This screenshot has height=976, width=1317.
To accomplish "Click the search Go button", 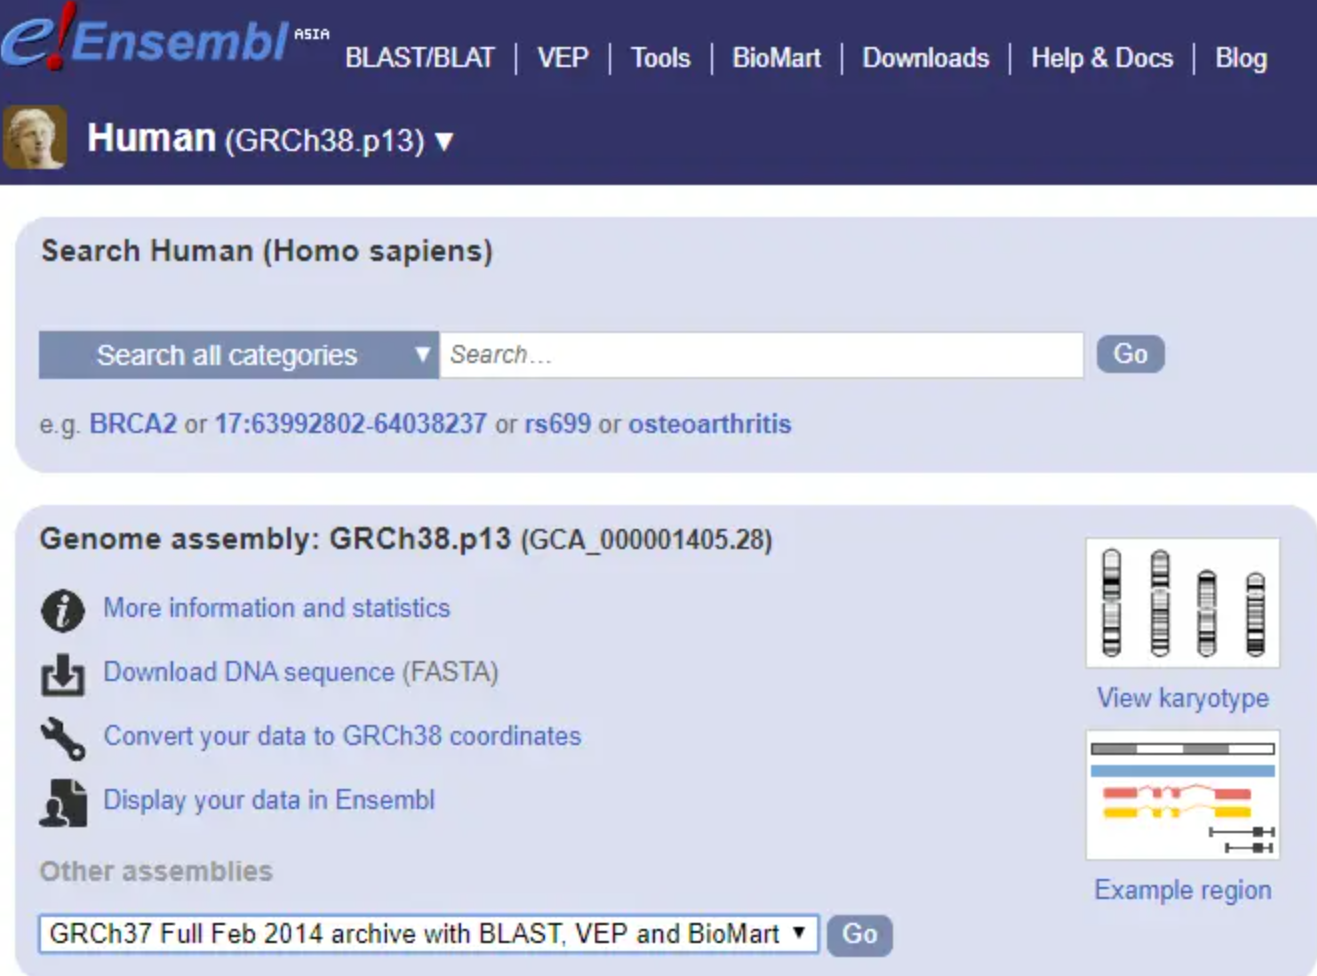I will pos(1129,354).
